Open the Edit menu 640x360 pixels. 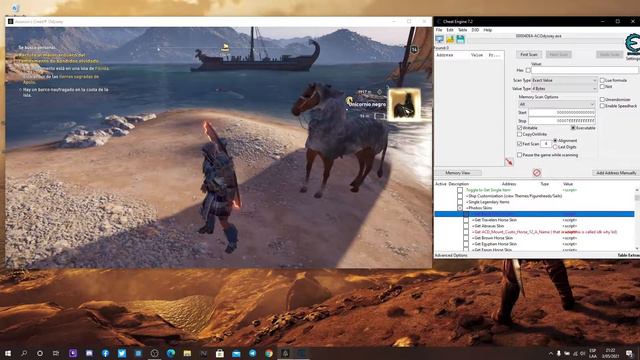pos(450,30)
